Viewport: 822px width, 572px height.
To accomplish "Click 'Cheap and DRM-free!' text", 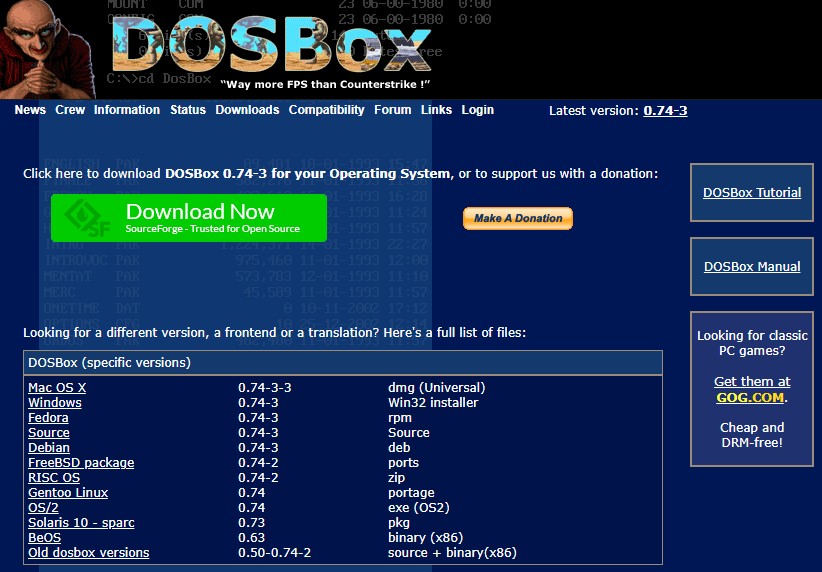I will click(752, 435).
